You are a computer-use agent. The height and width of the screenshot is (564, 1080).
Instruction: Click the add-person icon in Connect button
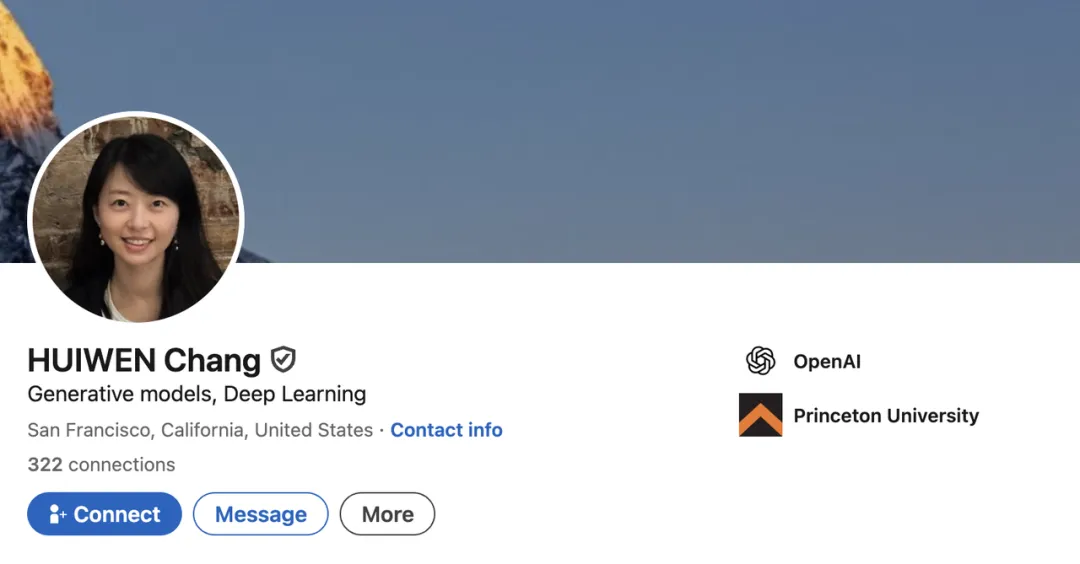point(58,514)
